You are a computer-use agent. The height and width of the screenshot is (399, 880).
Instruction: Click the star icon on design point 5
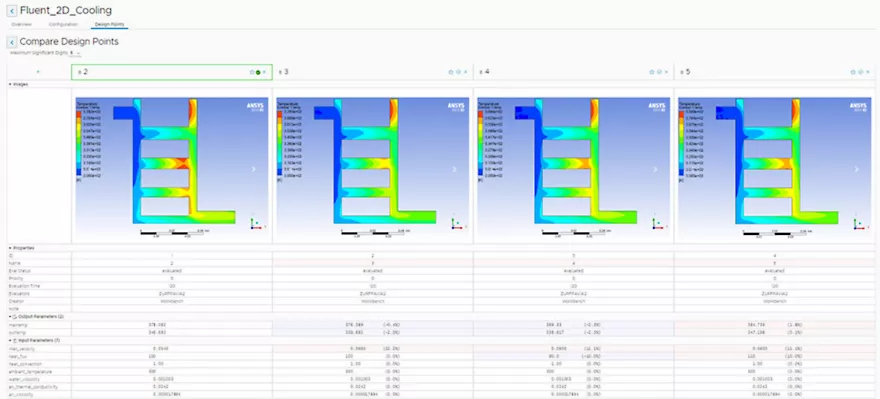(854, 72)
